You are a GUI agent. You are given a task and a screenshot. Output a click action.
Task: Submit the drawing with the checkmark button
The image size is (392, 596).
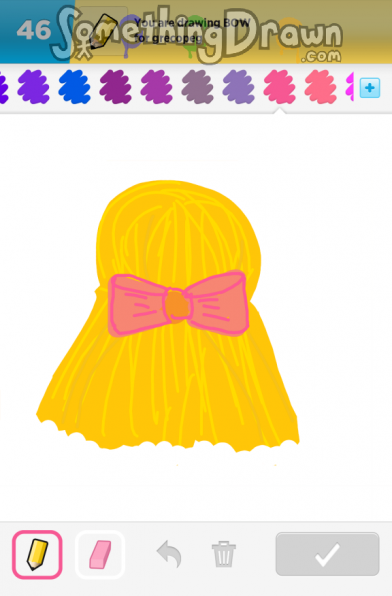[327, 554]
